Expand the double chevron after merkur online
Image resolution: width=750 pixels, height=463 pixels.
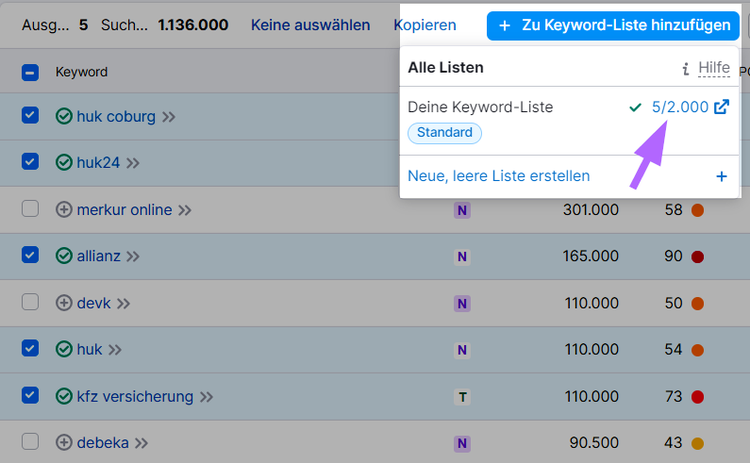pos(185,210)
